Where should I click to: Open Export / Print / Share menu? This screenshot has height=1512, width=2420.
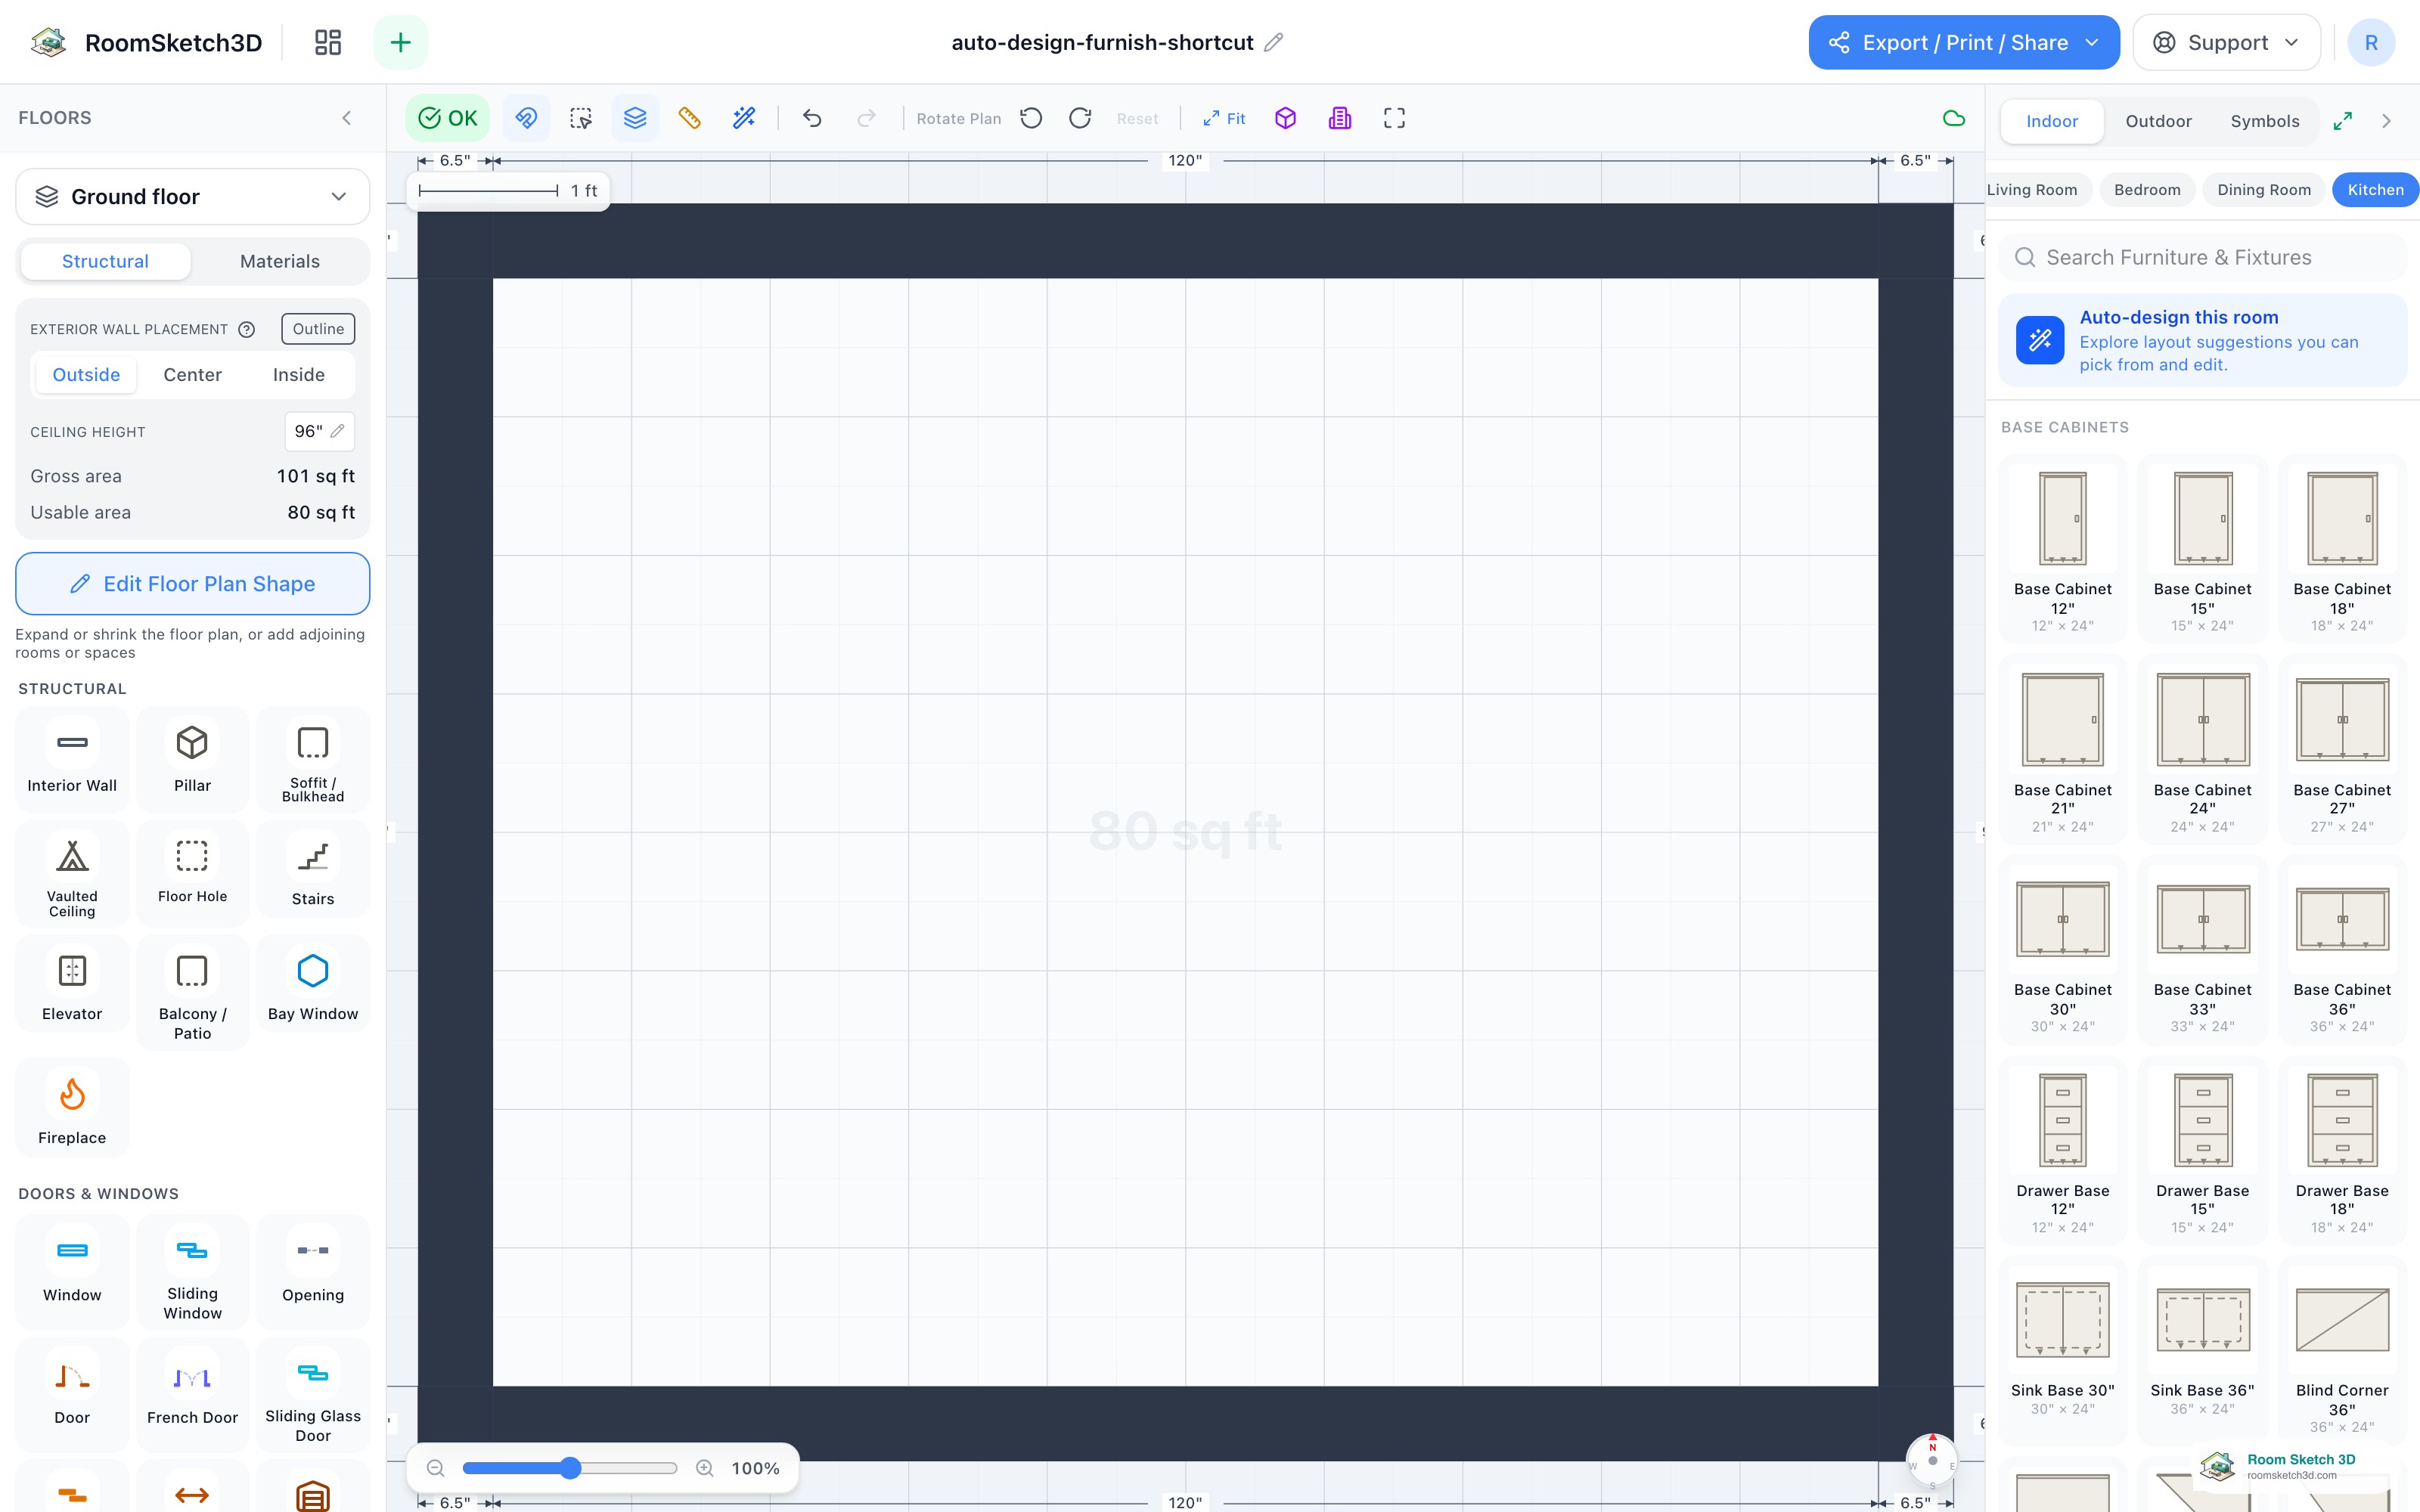point(1964,42)
